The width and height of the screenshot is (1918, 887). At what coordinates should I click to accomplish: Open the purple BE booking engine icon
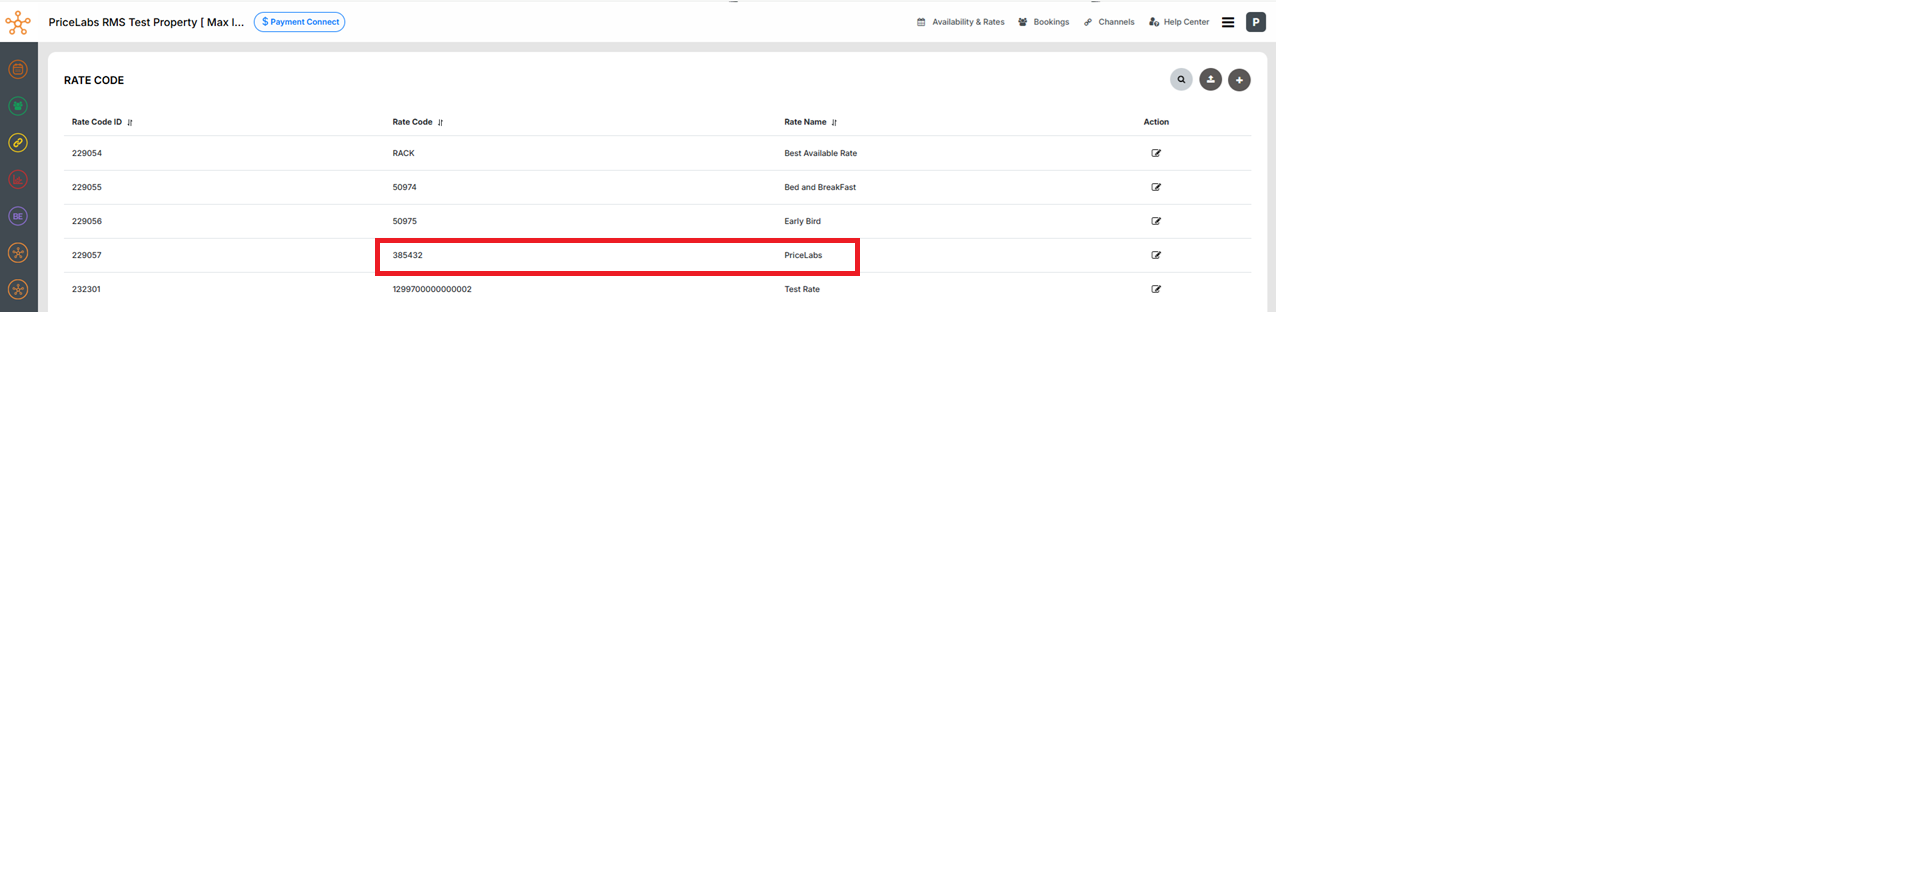pos(18,216)
